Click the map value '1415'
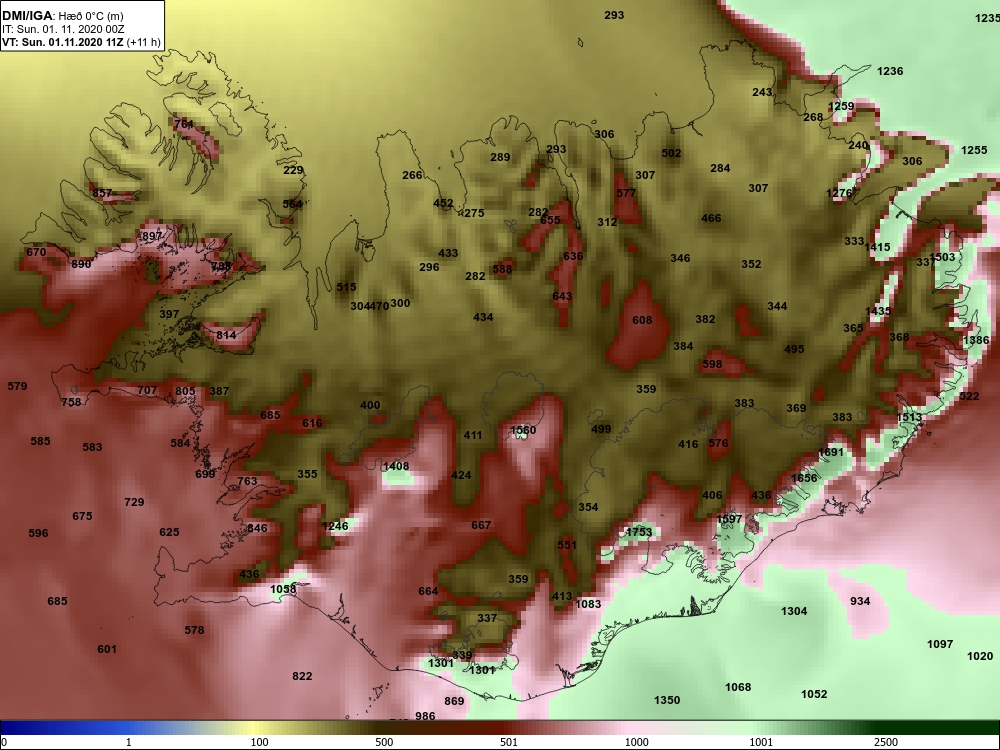 [878, 247]
